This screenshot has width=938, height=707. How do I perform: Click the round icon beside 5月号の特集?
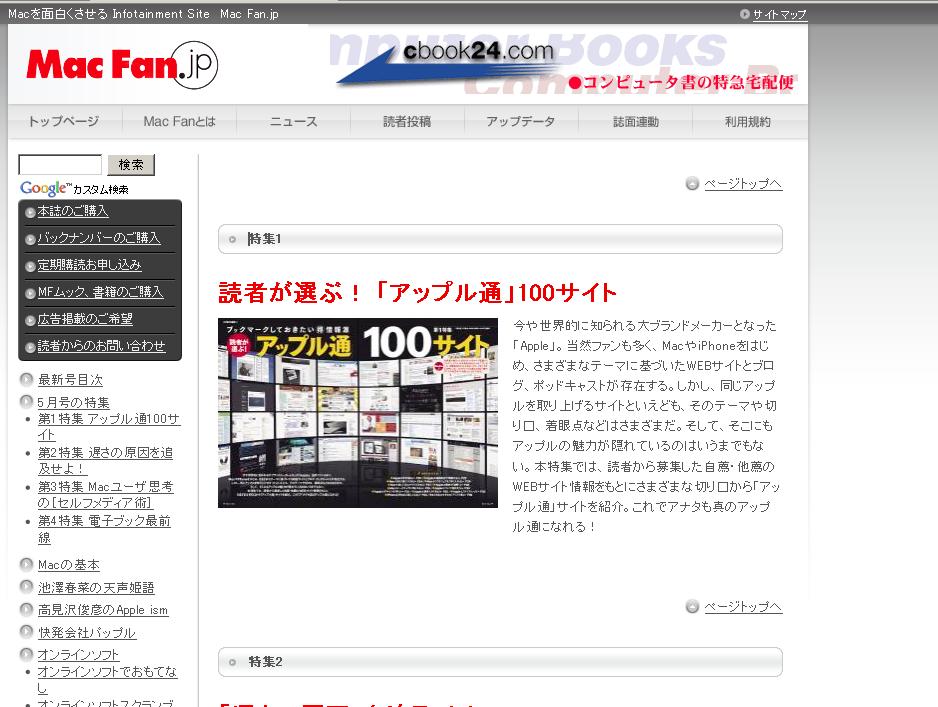pyautogui.click(x=26, y=401)
